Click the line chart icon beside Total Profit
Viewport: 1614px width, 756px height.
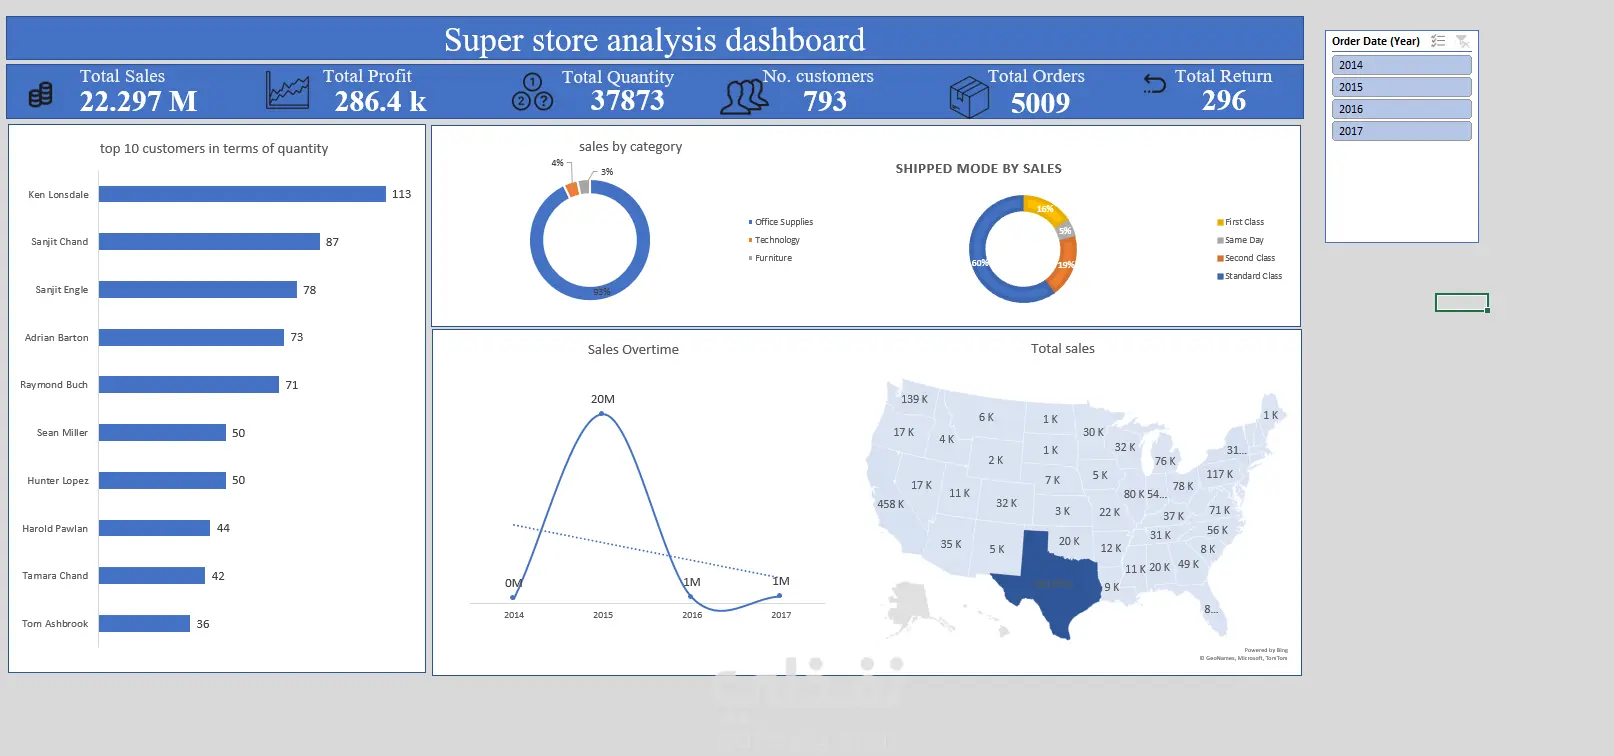click(287, 90)
